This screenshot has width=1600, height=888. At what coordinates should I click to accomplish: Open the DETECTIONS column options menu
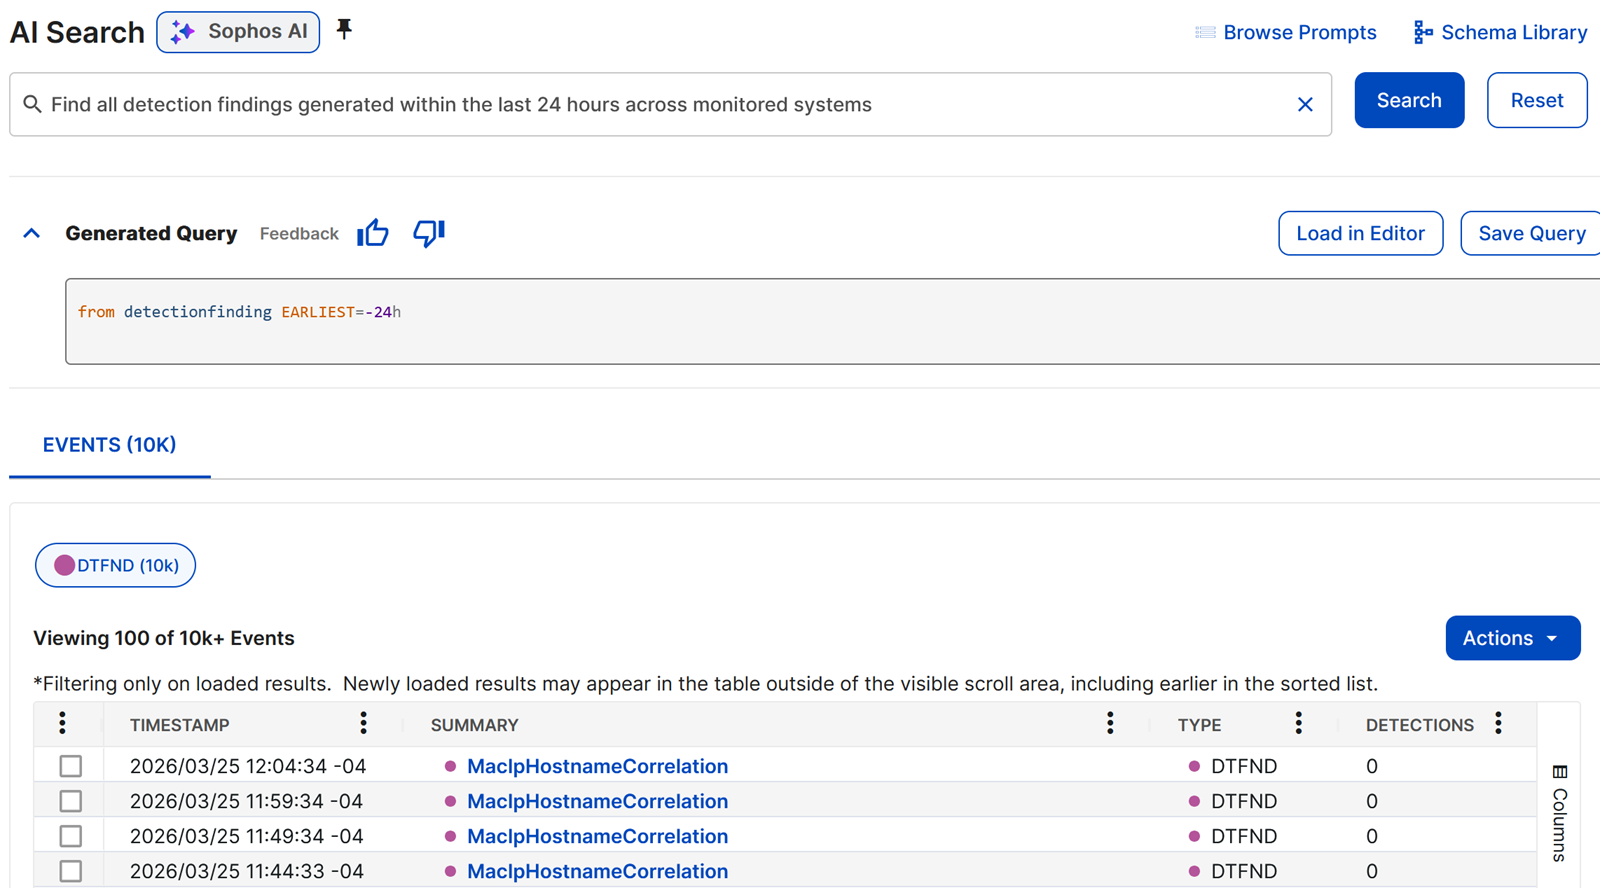1498,724
